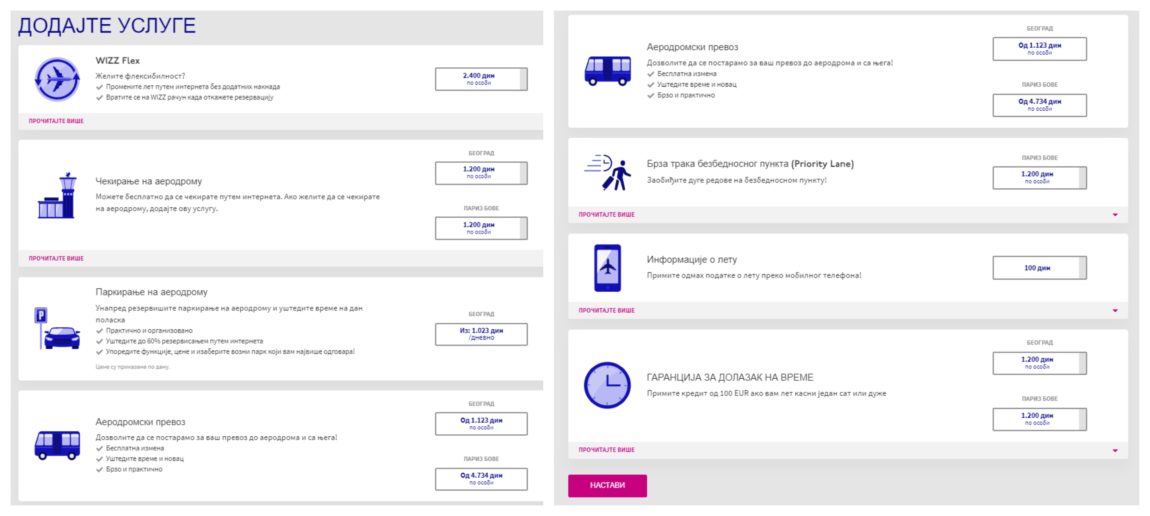This screenshot has width=1150, height=516.
Task: Click the flight information phone icon
Action: 607,268
